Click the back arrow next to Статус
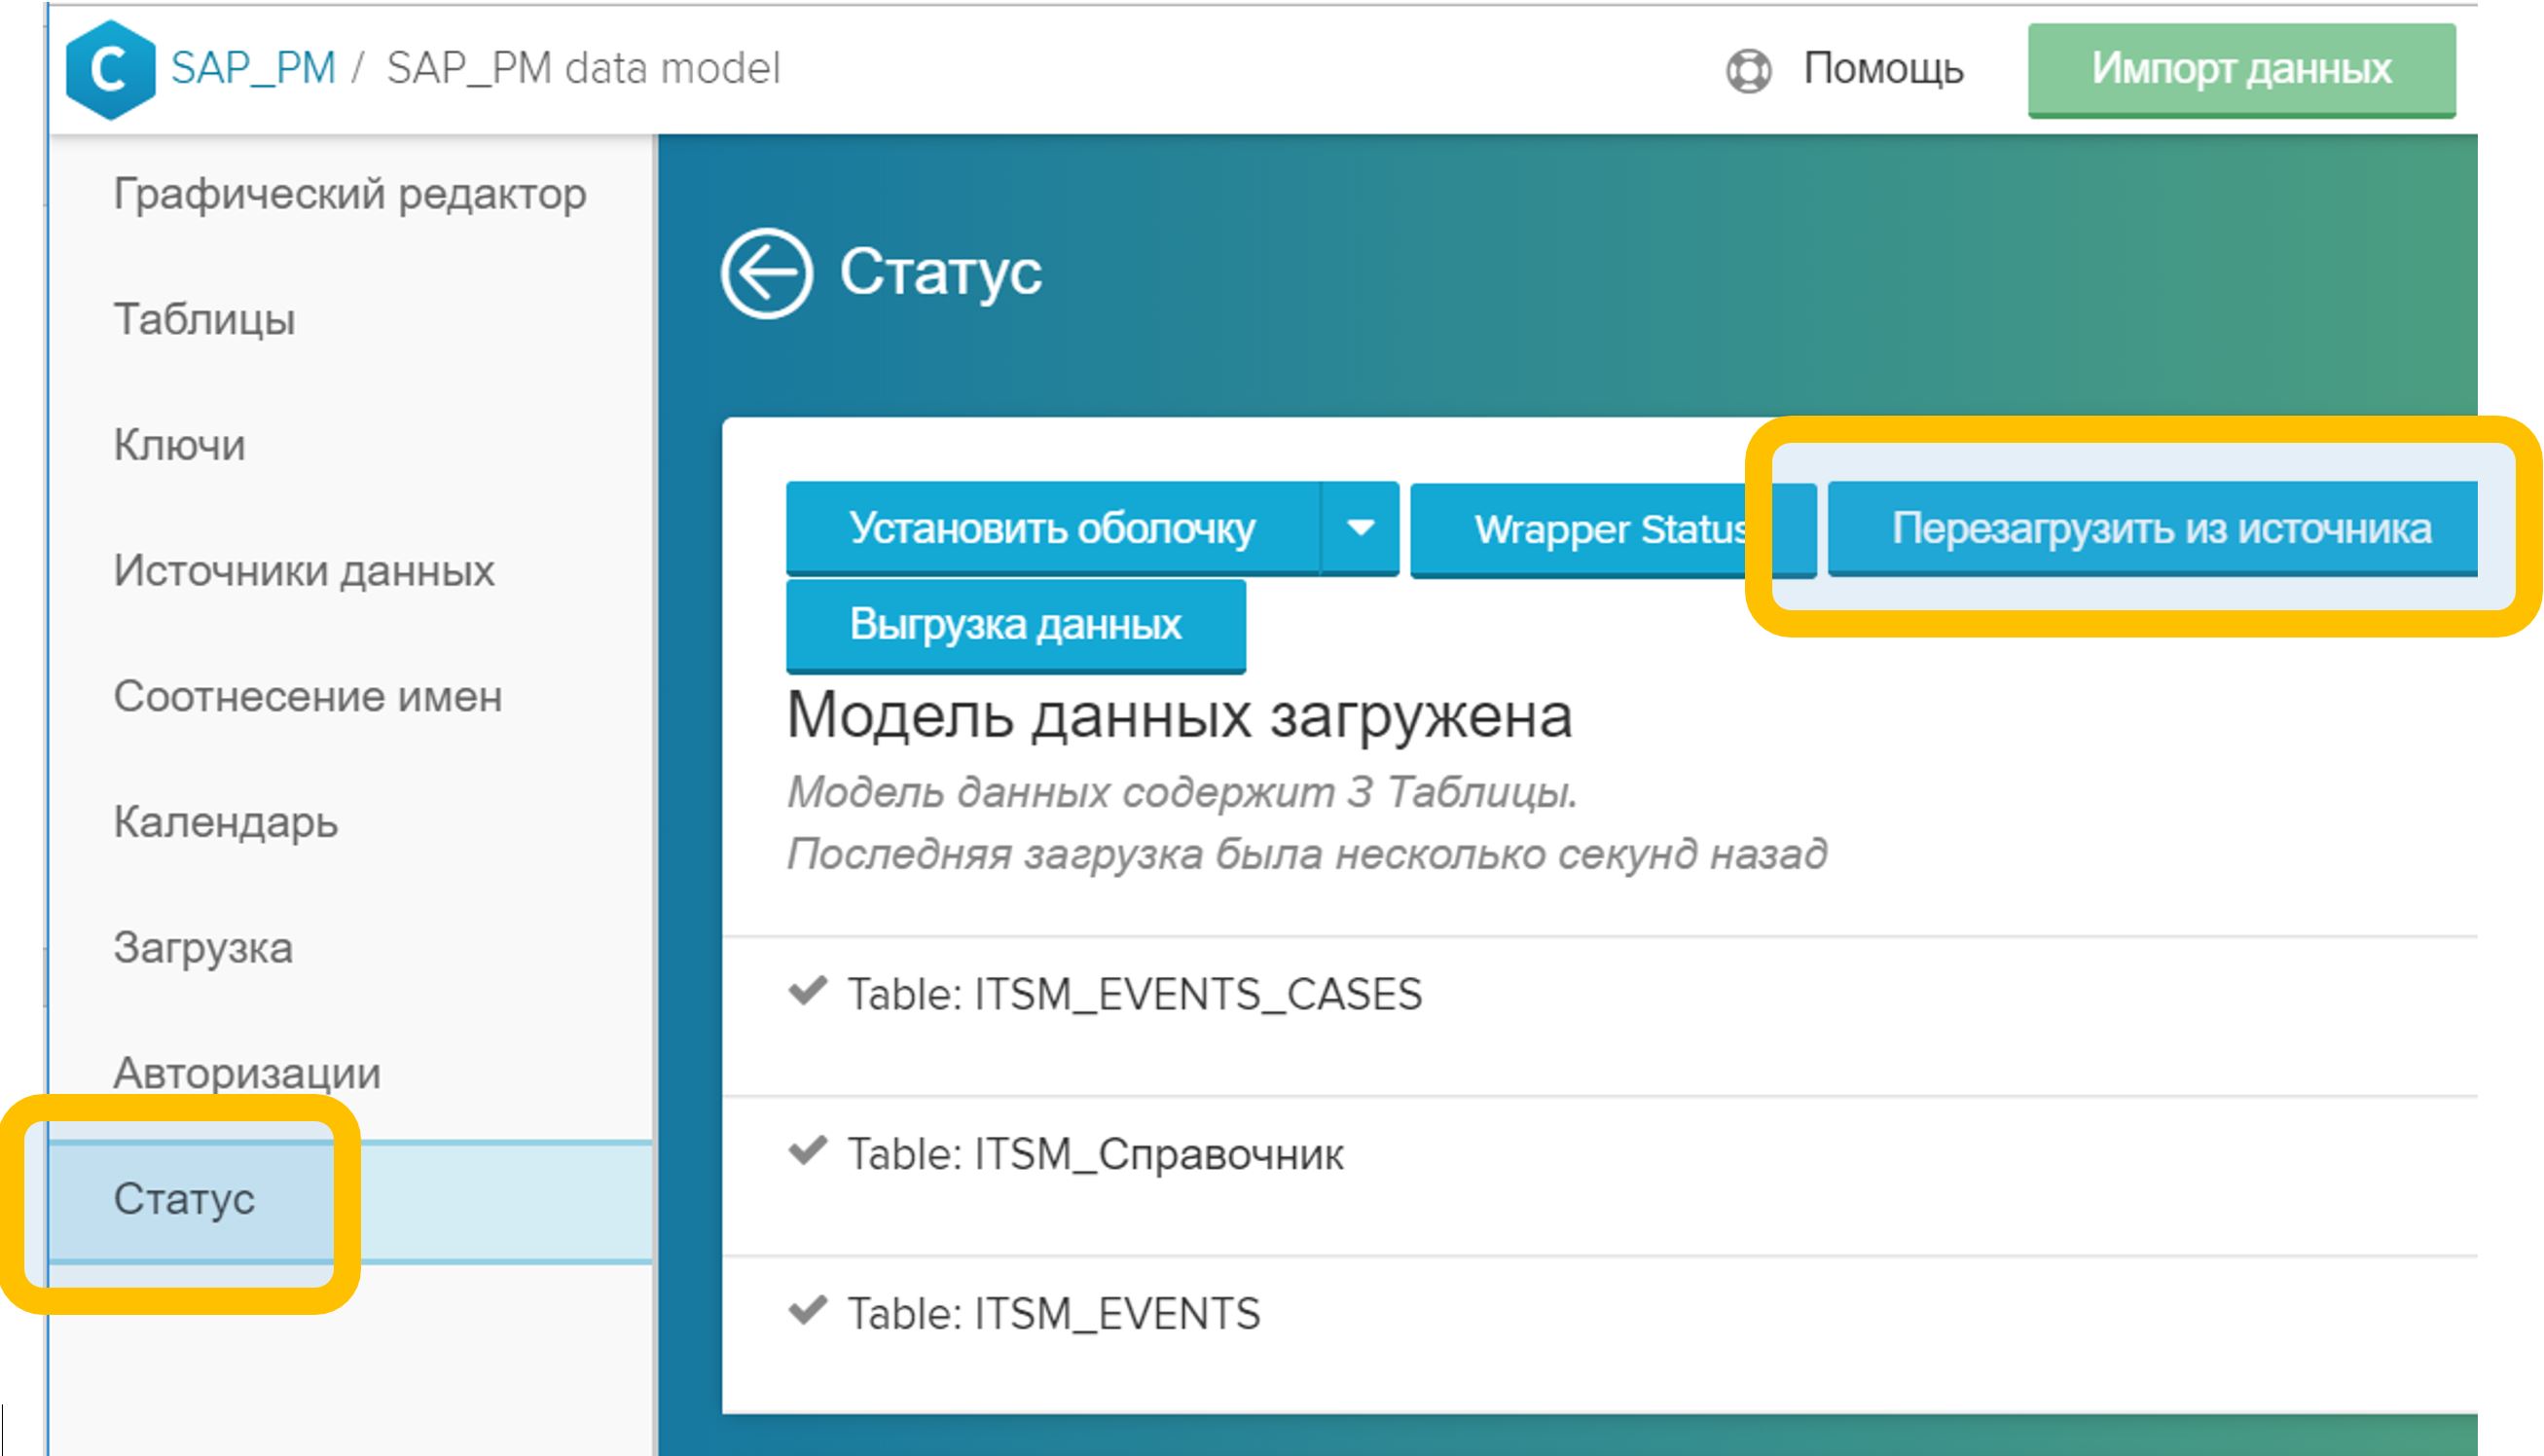 [766, 273]
